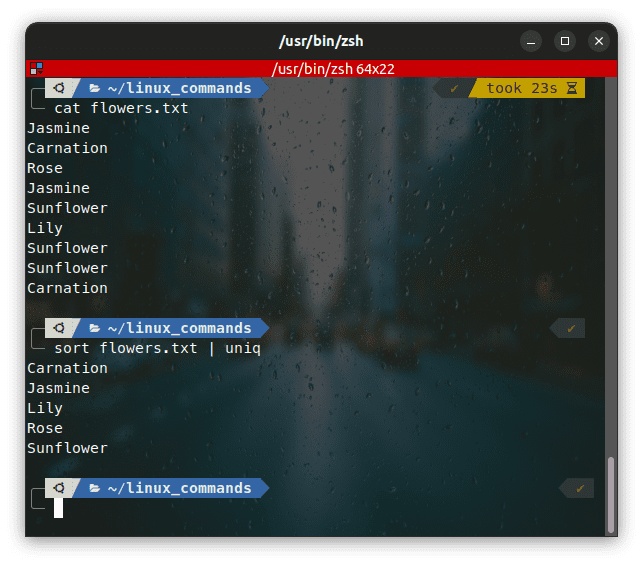Click the 'took 23s' duration segment
The height and width of the screenshot is (565, 643).
pyautogui.click(x=521, y=88)
